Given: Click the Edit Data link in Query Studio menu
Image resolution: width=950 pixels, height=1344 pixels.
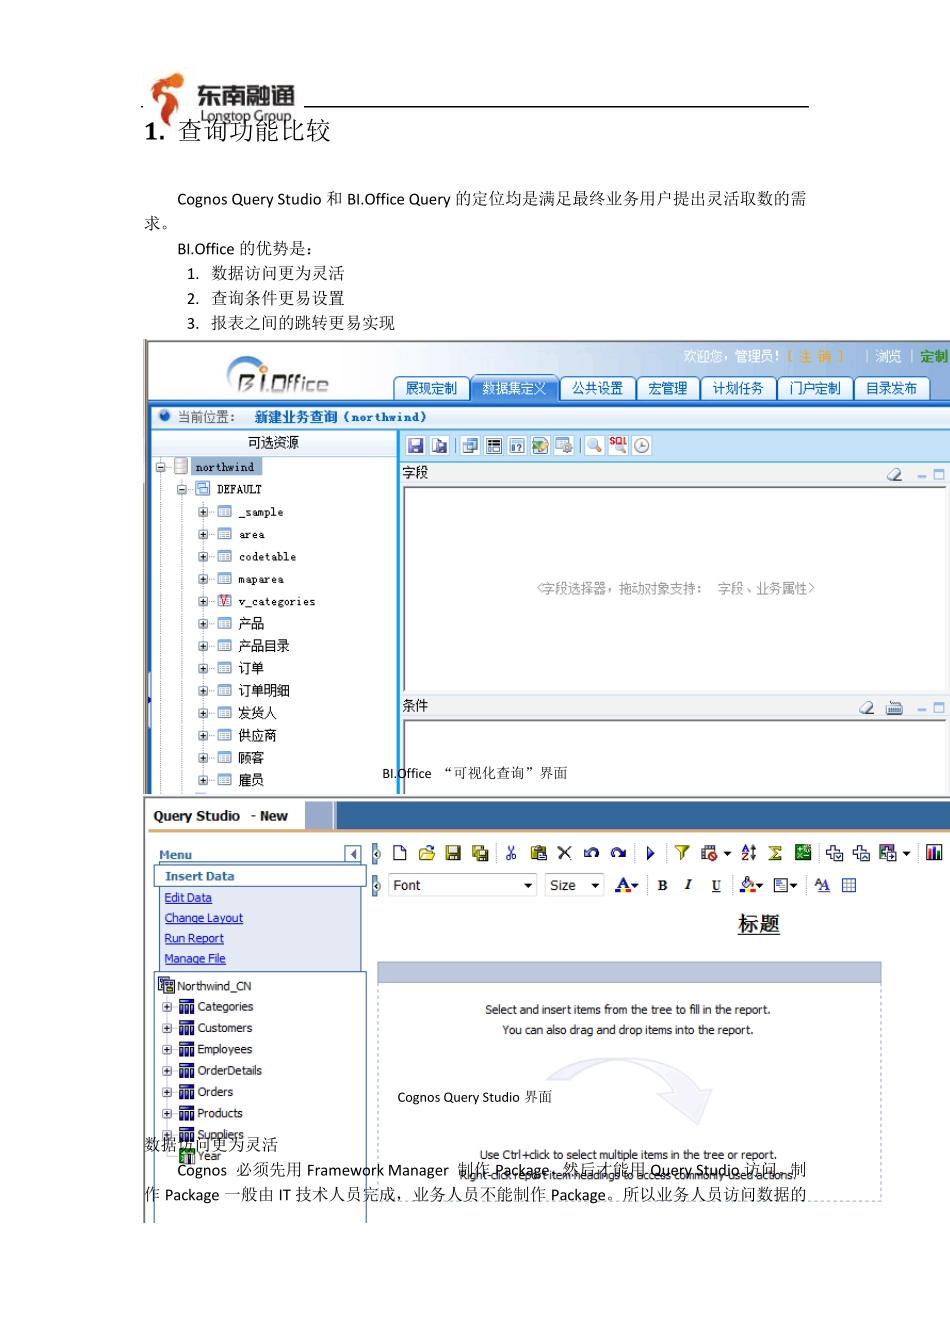Looking at the screenshot, I should coord(188,898).
